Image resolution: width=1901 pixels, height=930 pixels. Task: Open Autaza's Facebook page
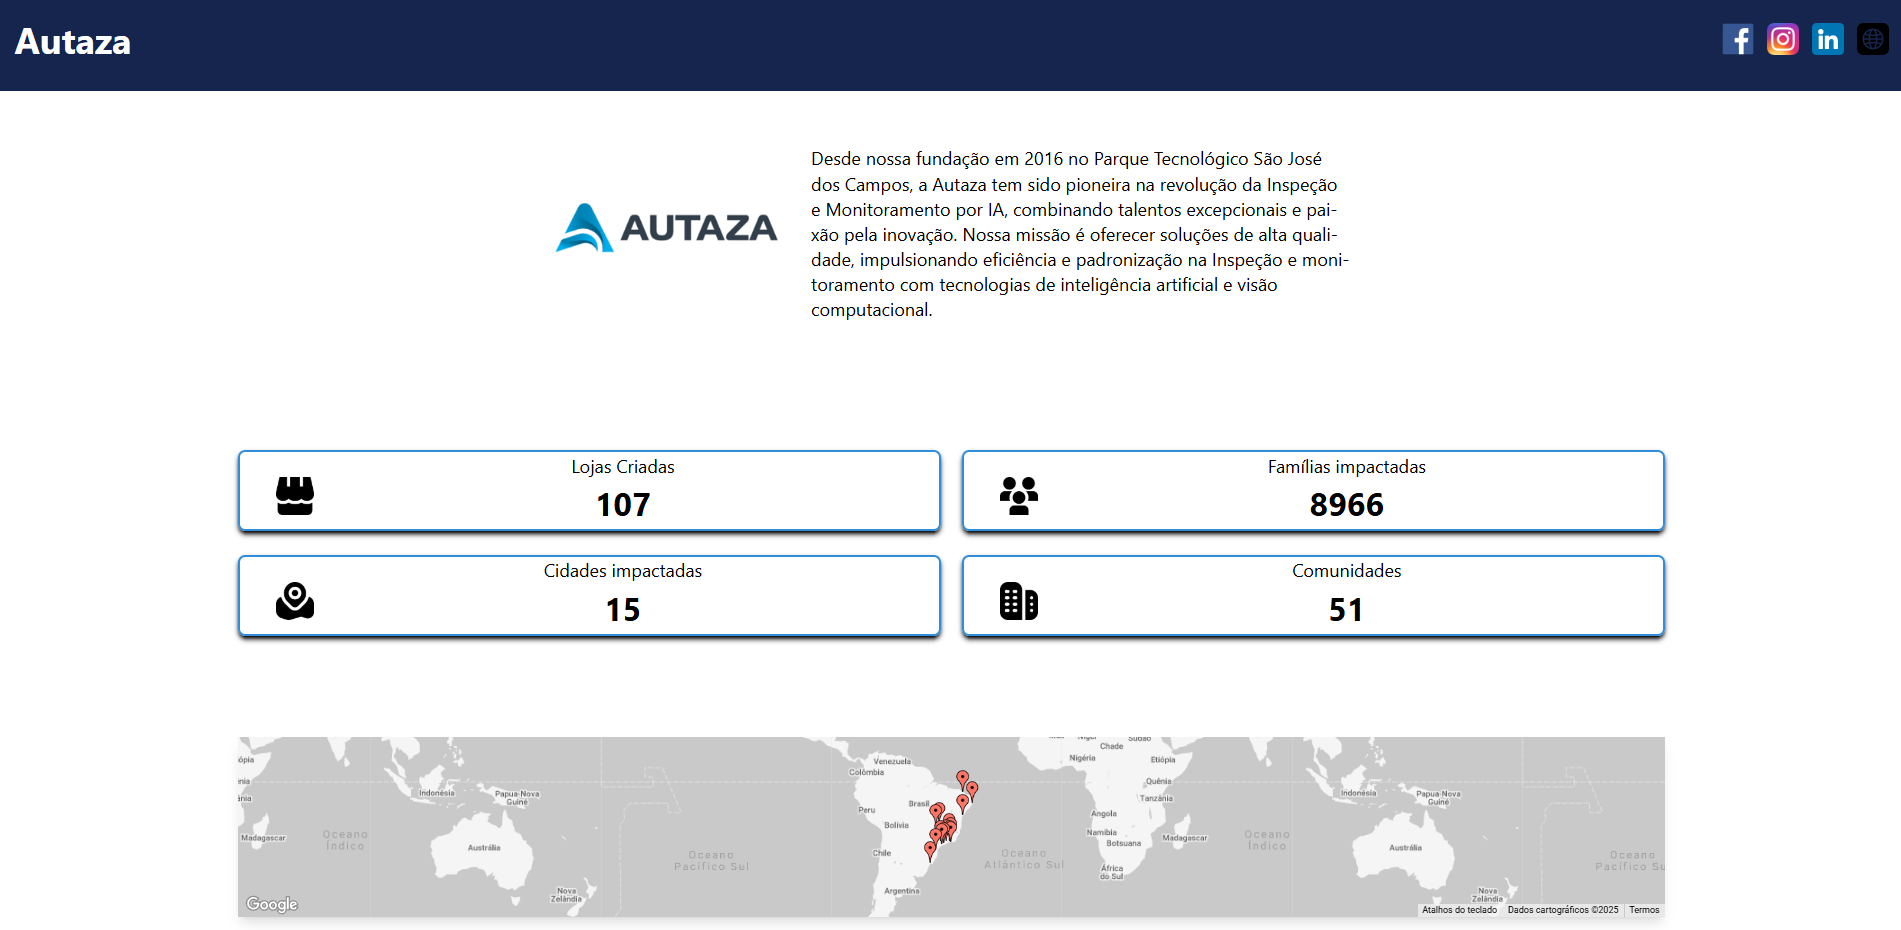pos(1738,40)
